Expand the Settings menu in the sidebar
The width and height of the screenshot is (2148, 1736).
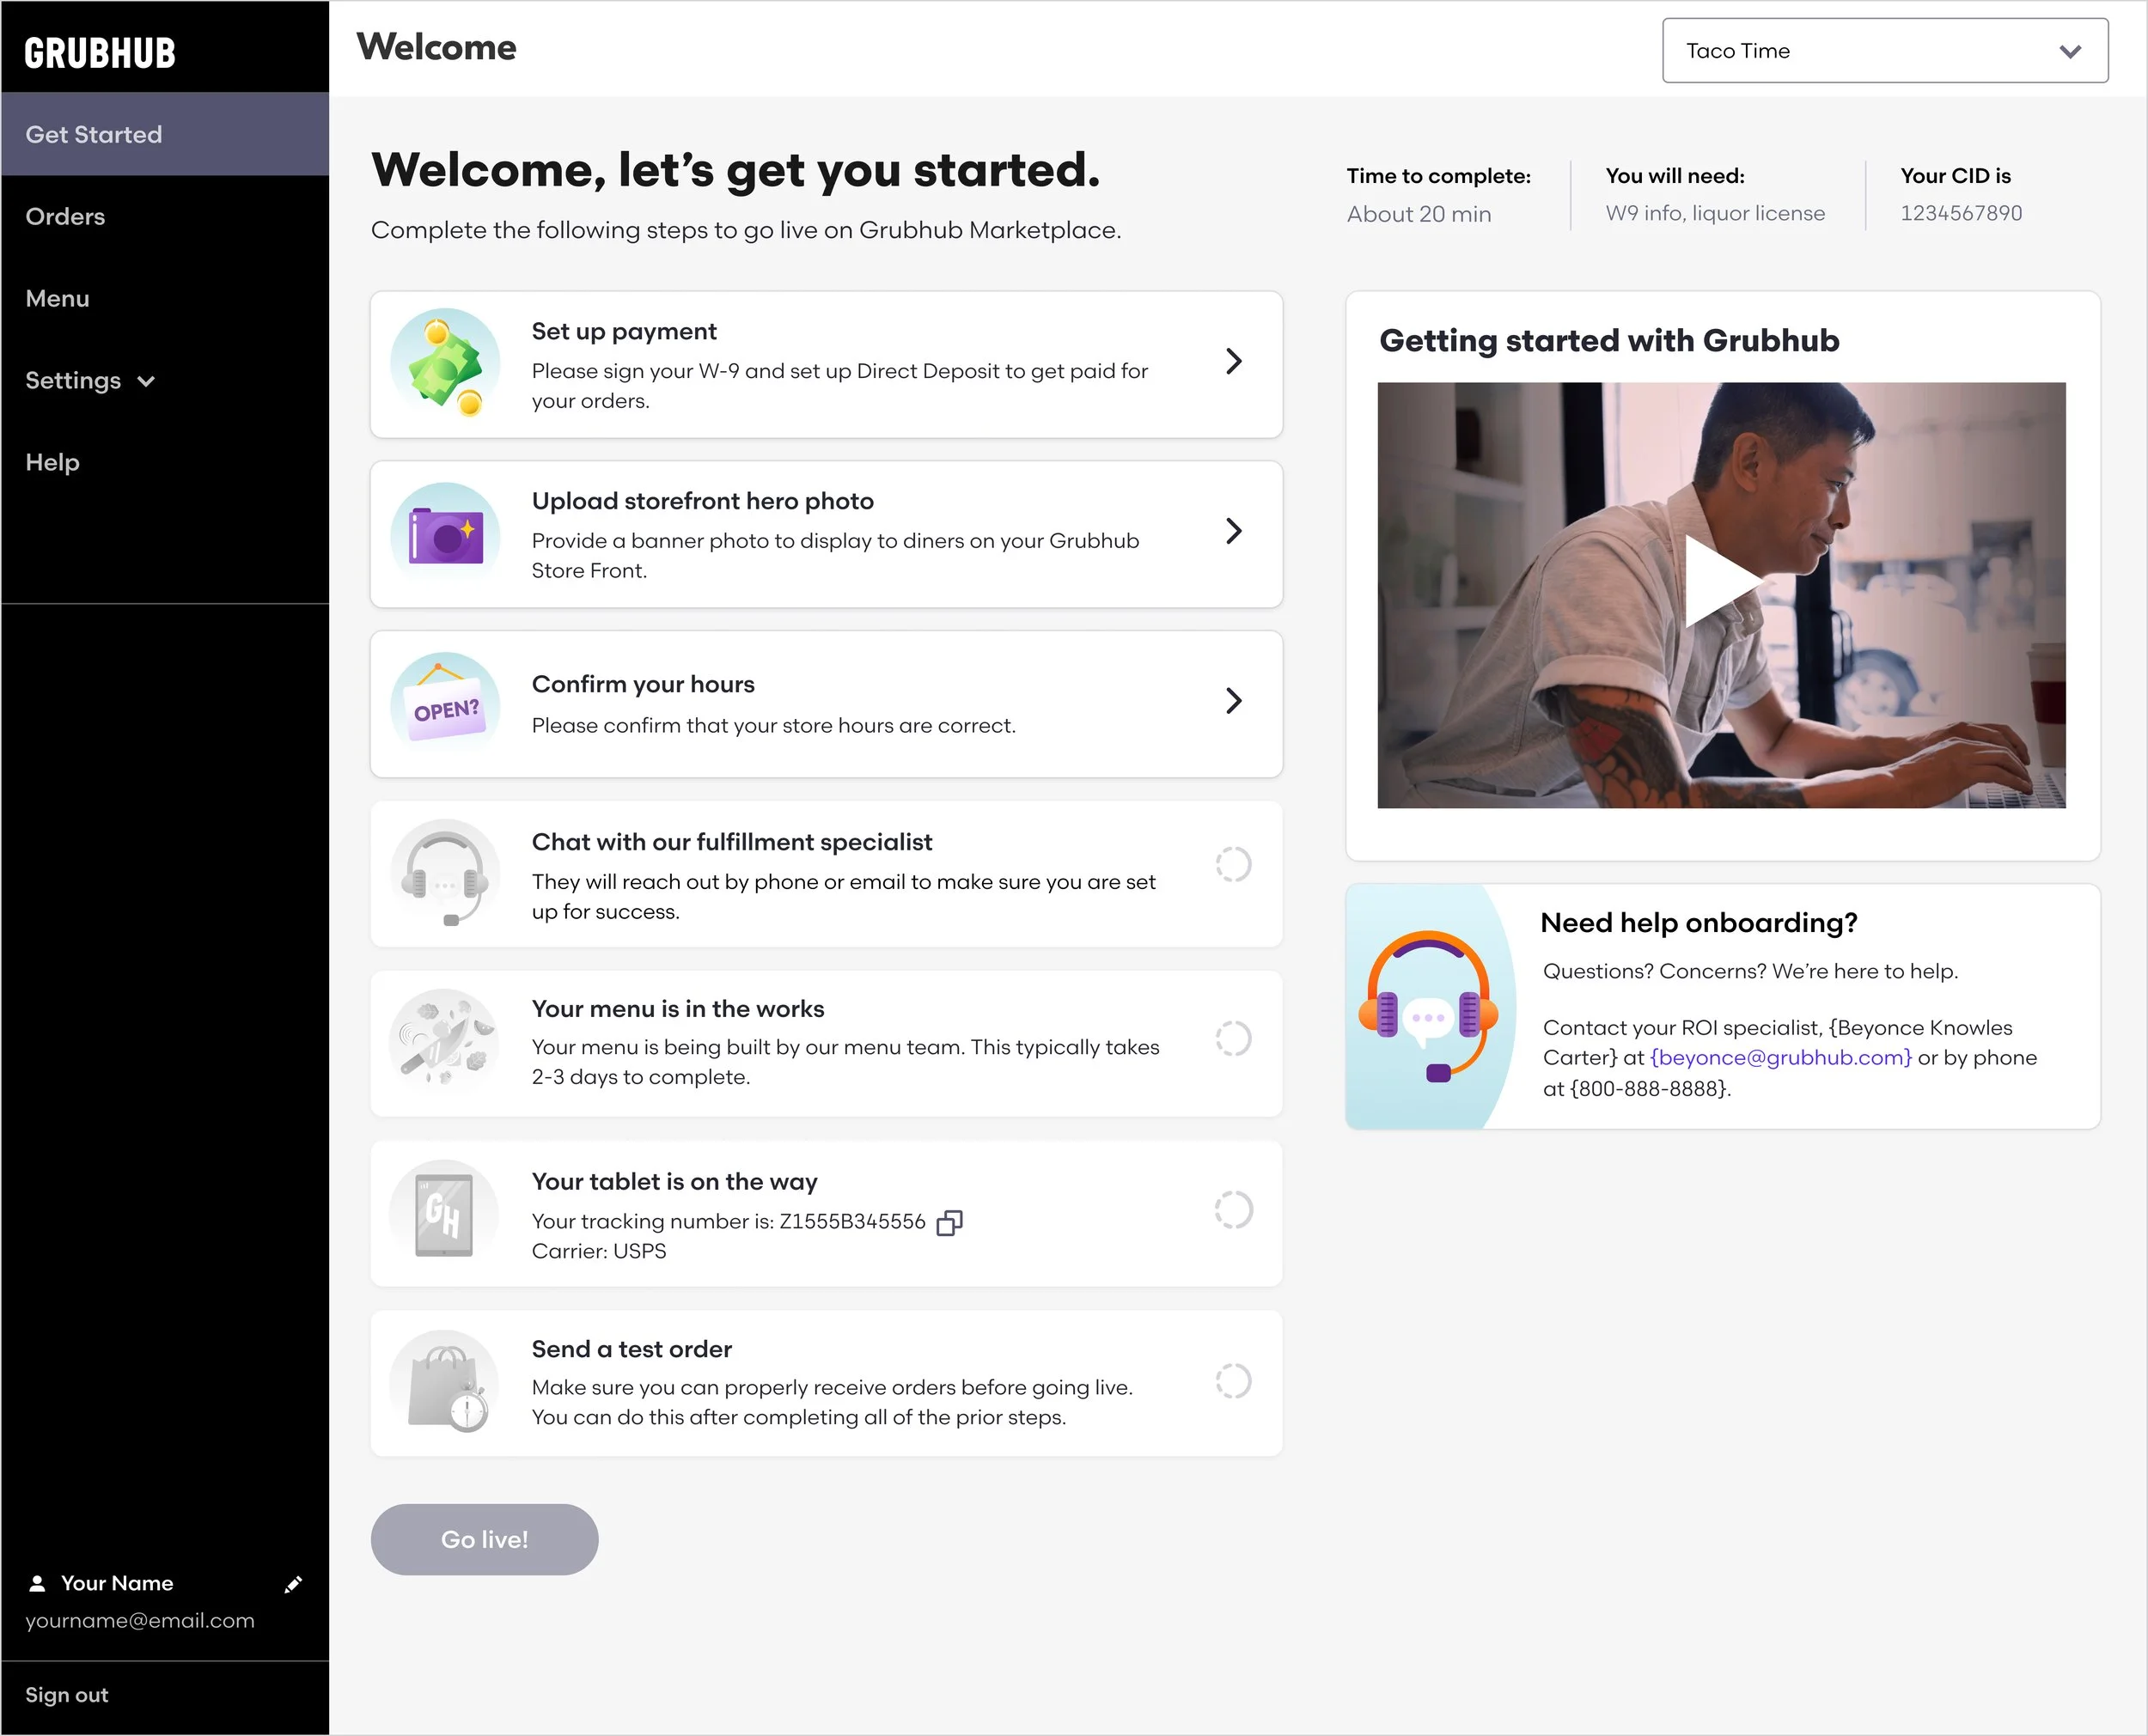pos(90,381)
